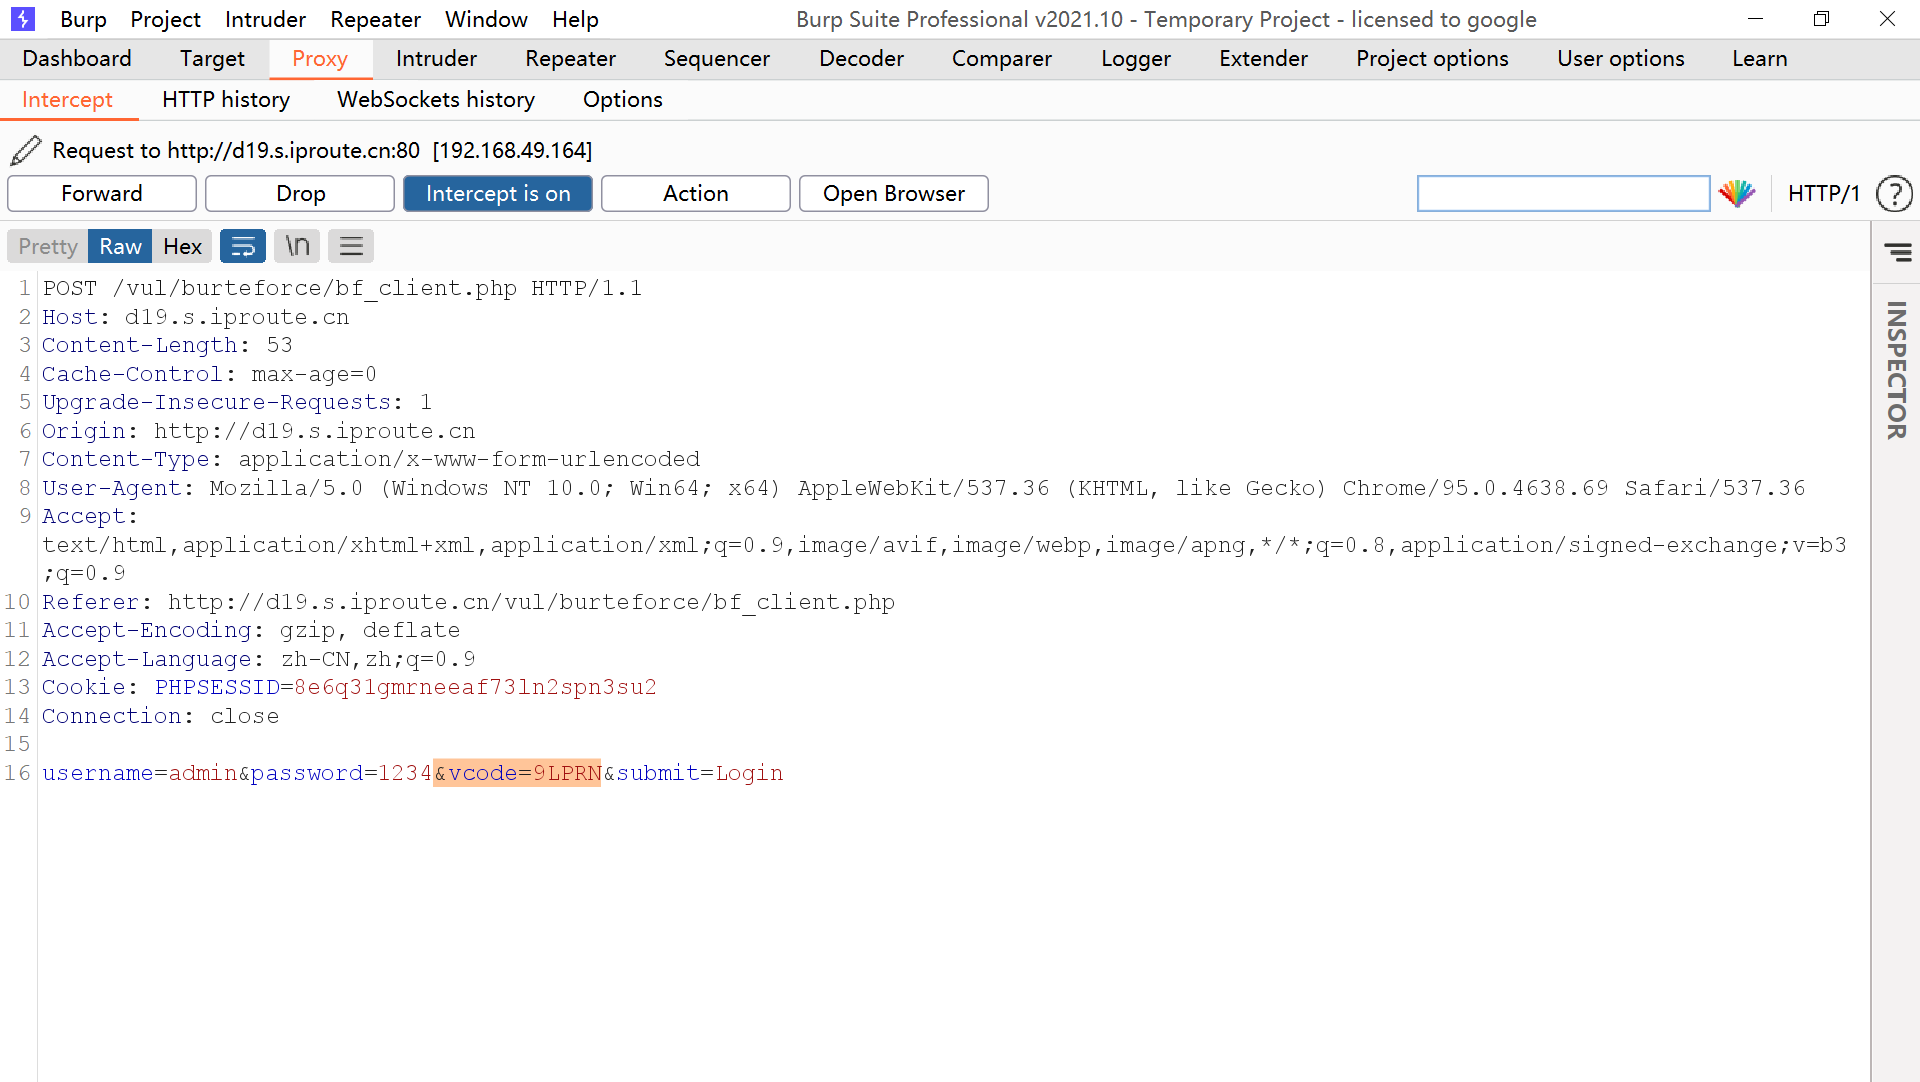Viewport: 1920px width, 1082px height.
Task: Open the help question mark icon
Action: point(1893,193)
